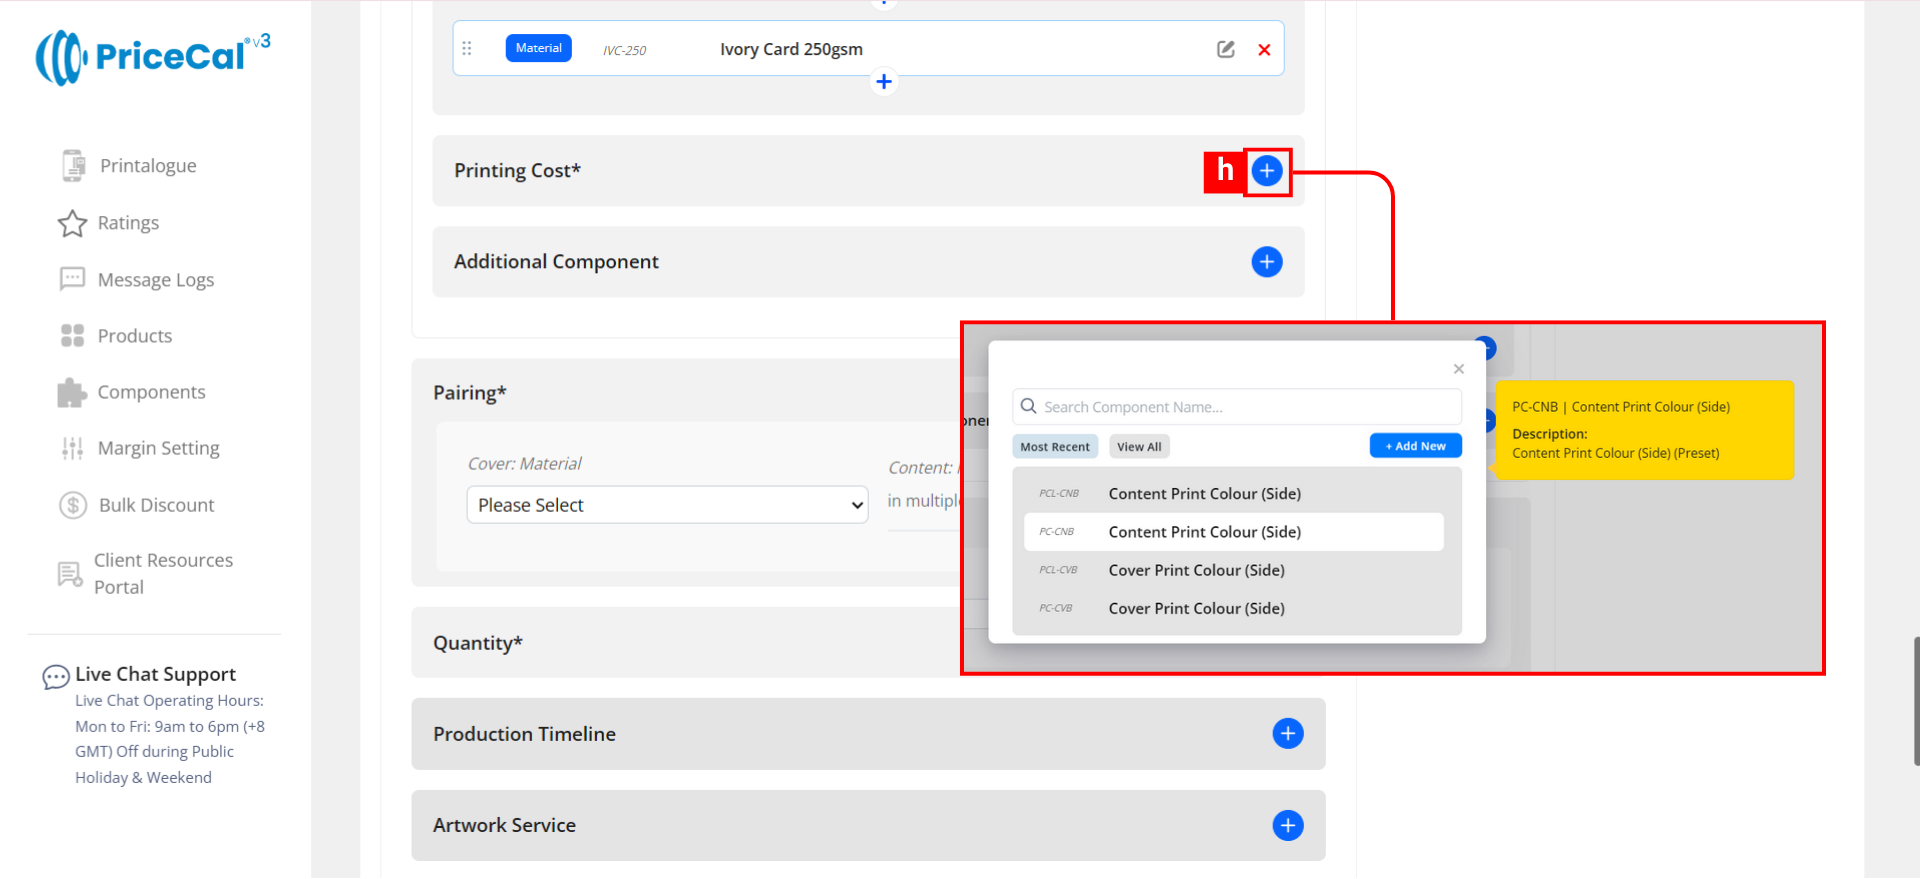Open Printalogue in the sidebar

pos(147,166)
